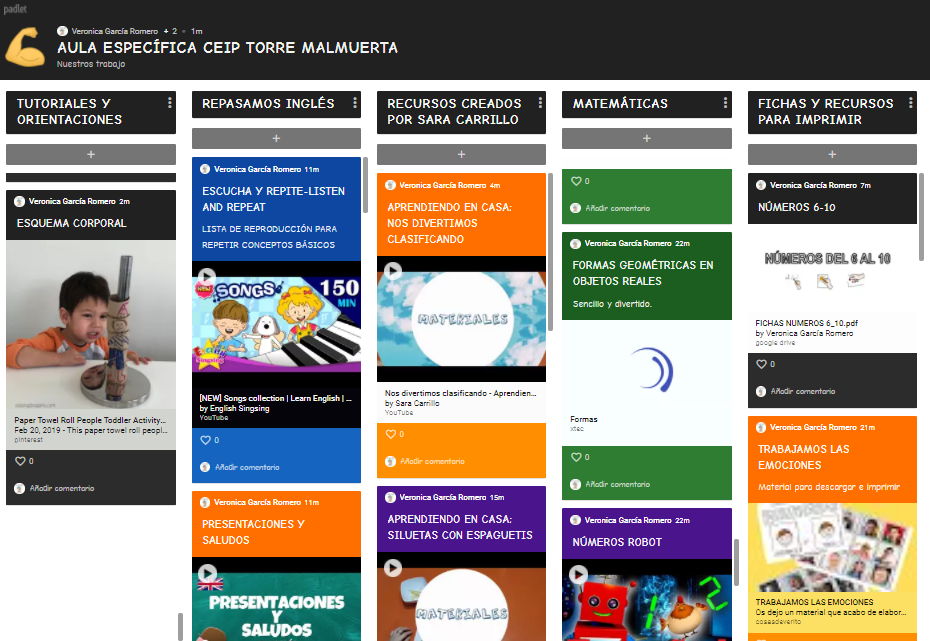This screenshot has width=930, height=641.
Task: Click the Repasamos Inglés column scrollbar
Action: pyautogui.click(x=365, y=184)
